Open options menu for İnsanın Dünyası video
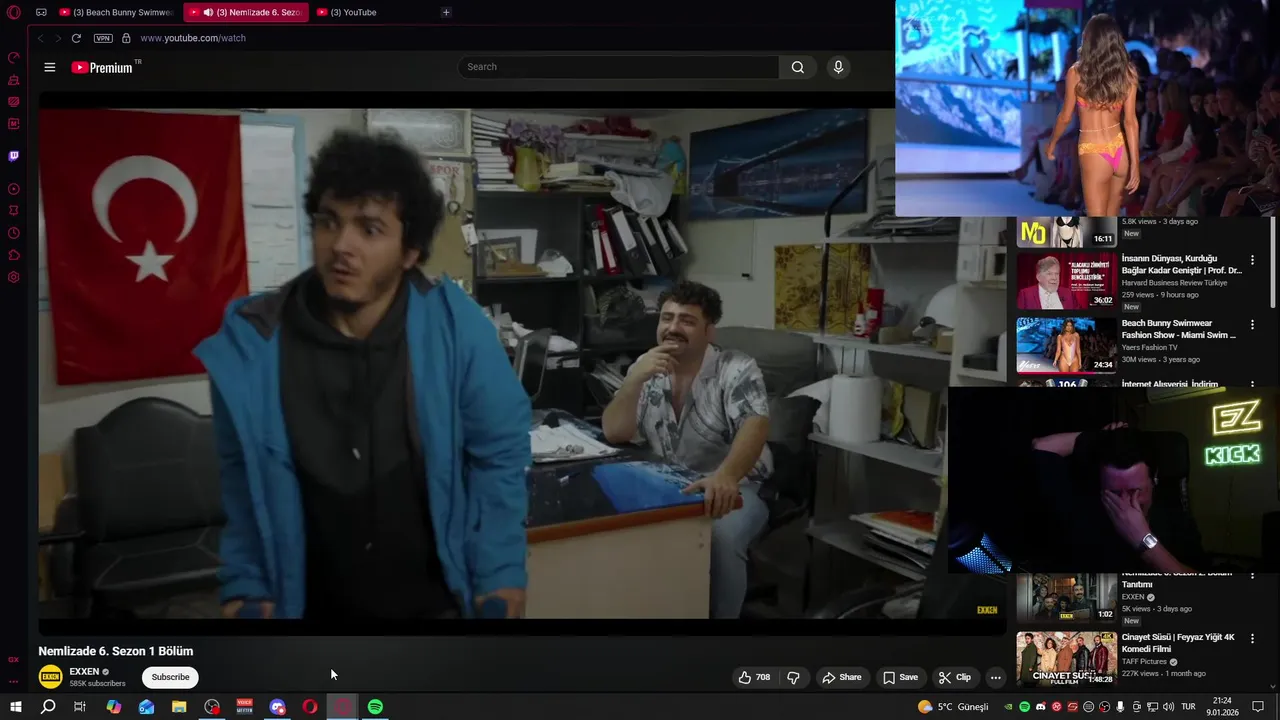The height and width of the screenshot is (720, 1280). click(x=1252, y=260)
